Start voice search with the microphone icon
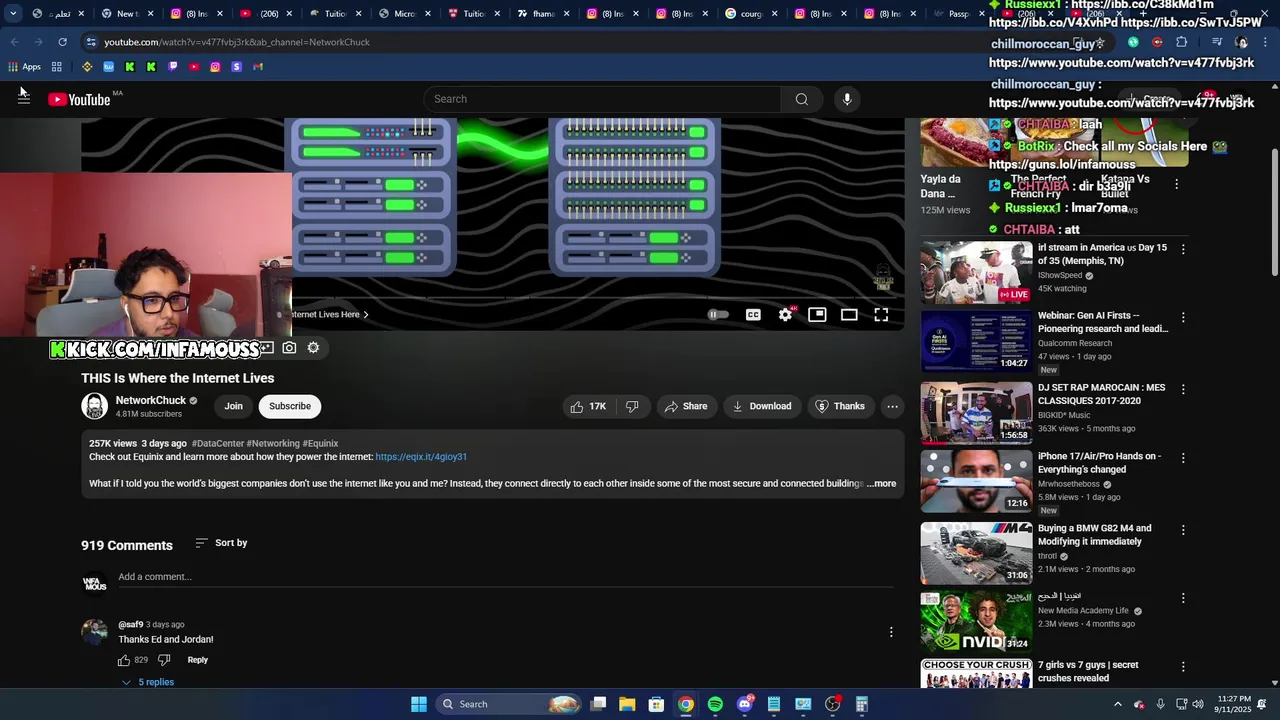This screenshot has height=720, width=1280. [847, 99]
